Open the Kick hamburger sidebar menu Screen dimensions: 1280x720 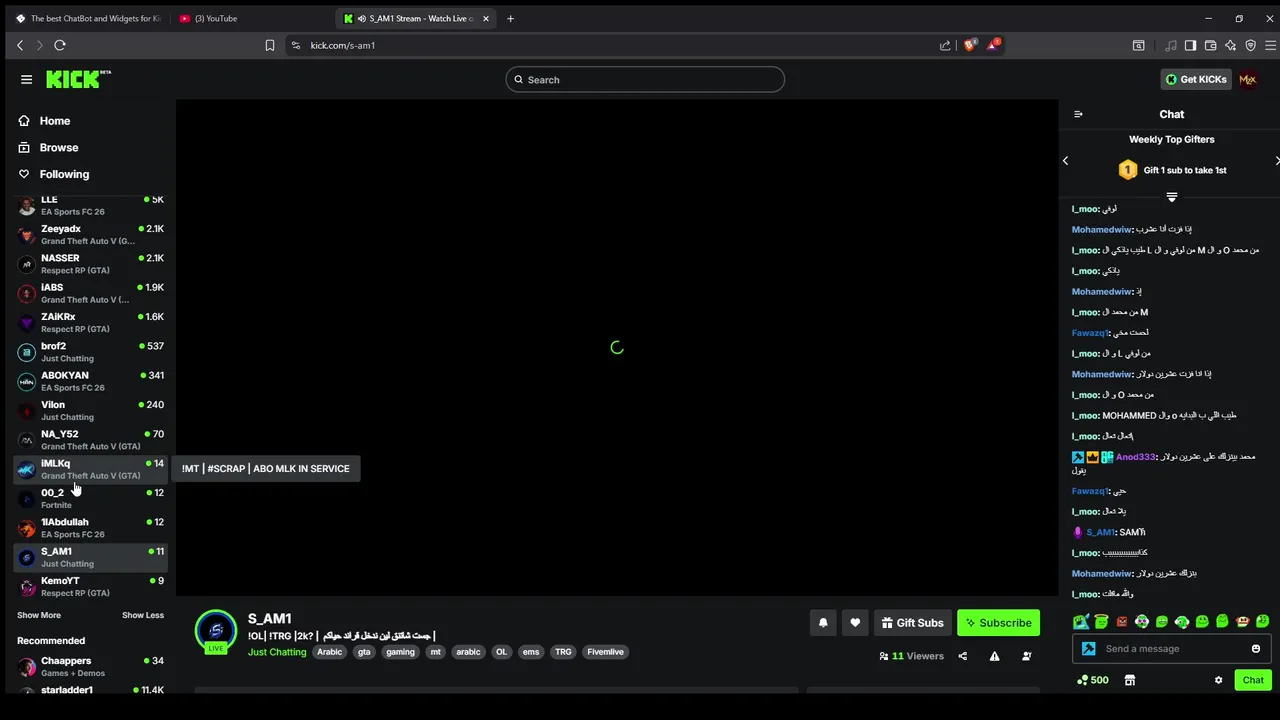(26, 79)
